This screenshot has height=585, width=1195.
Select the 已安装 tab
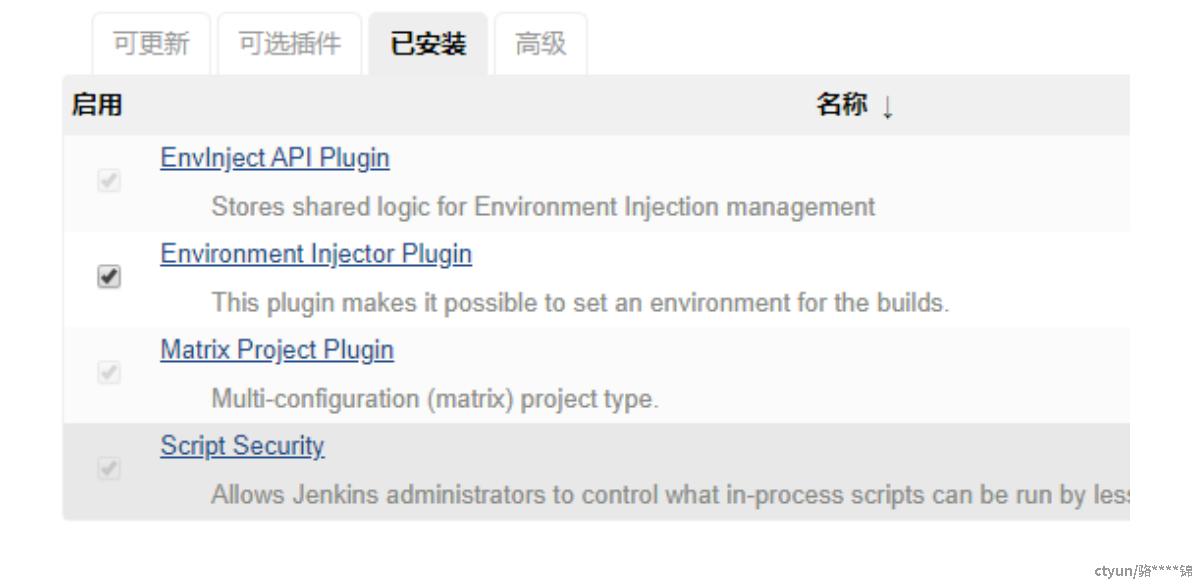coord(428,43)
